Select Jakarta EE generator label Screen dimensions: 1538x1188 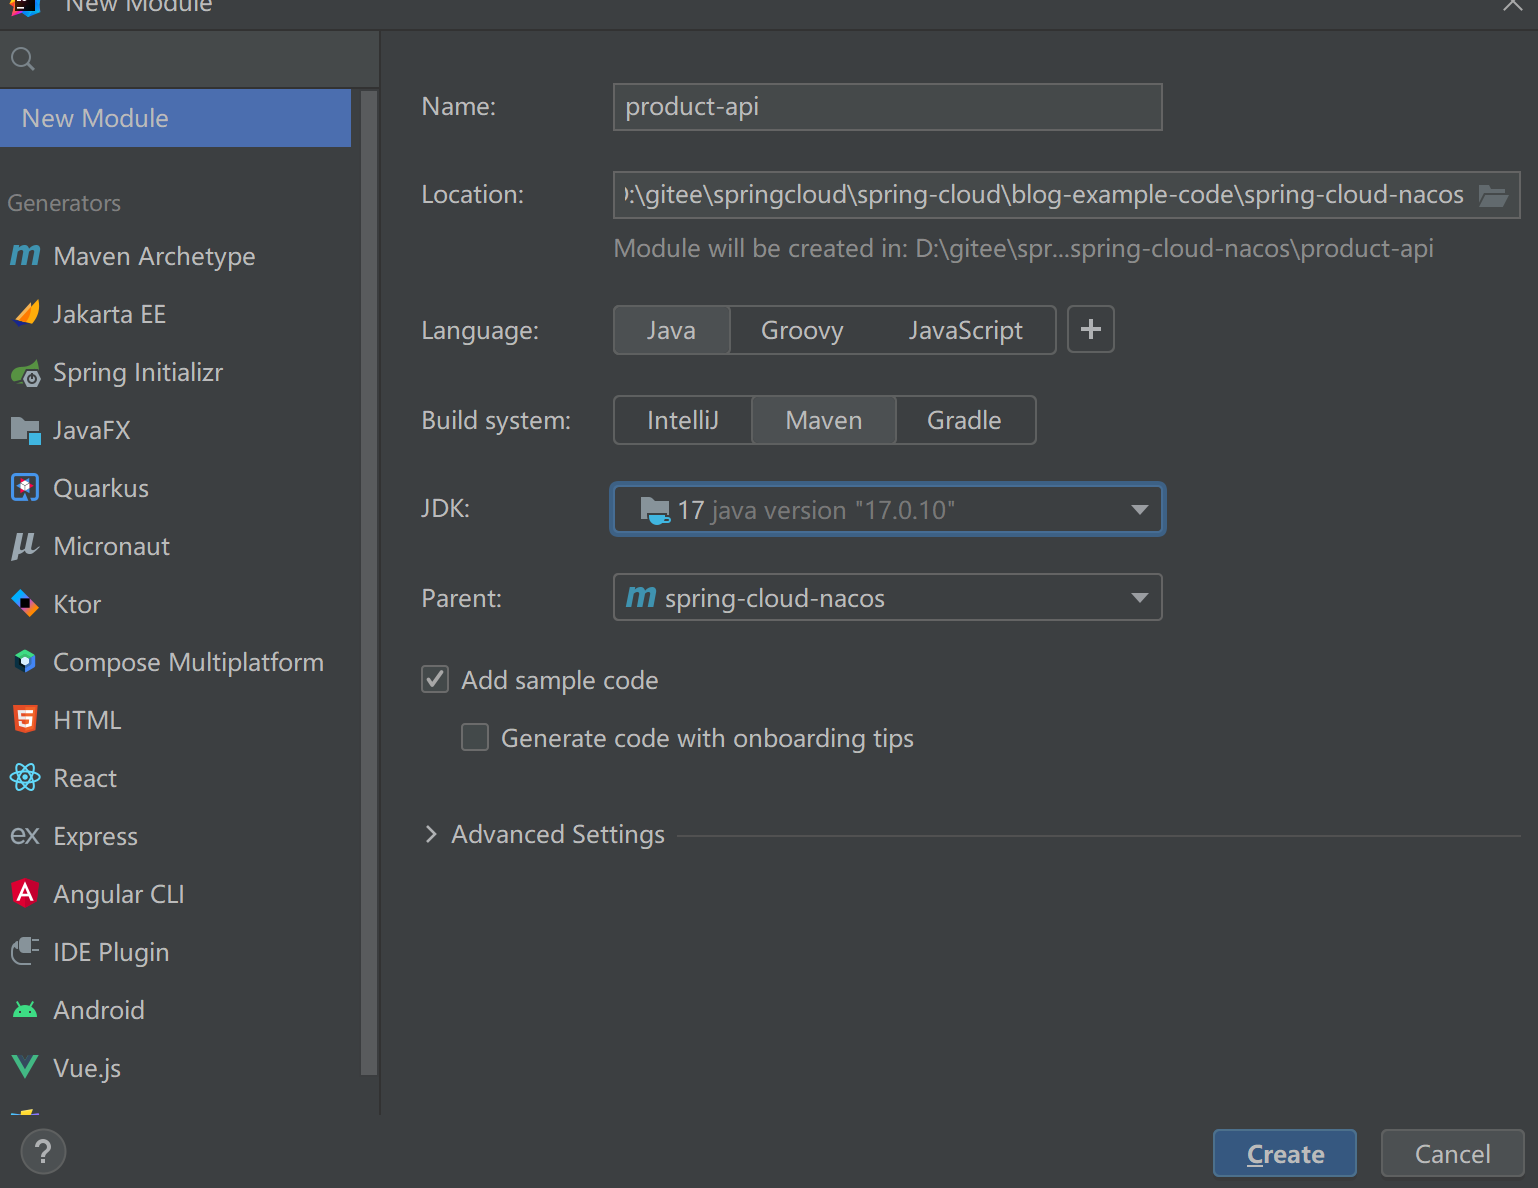pos(109,314)
